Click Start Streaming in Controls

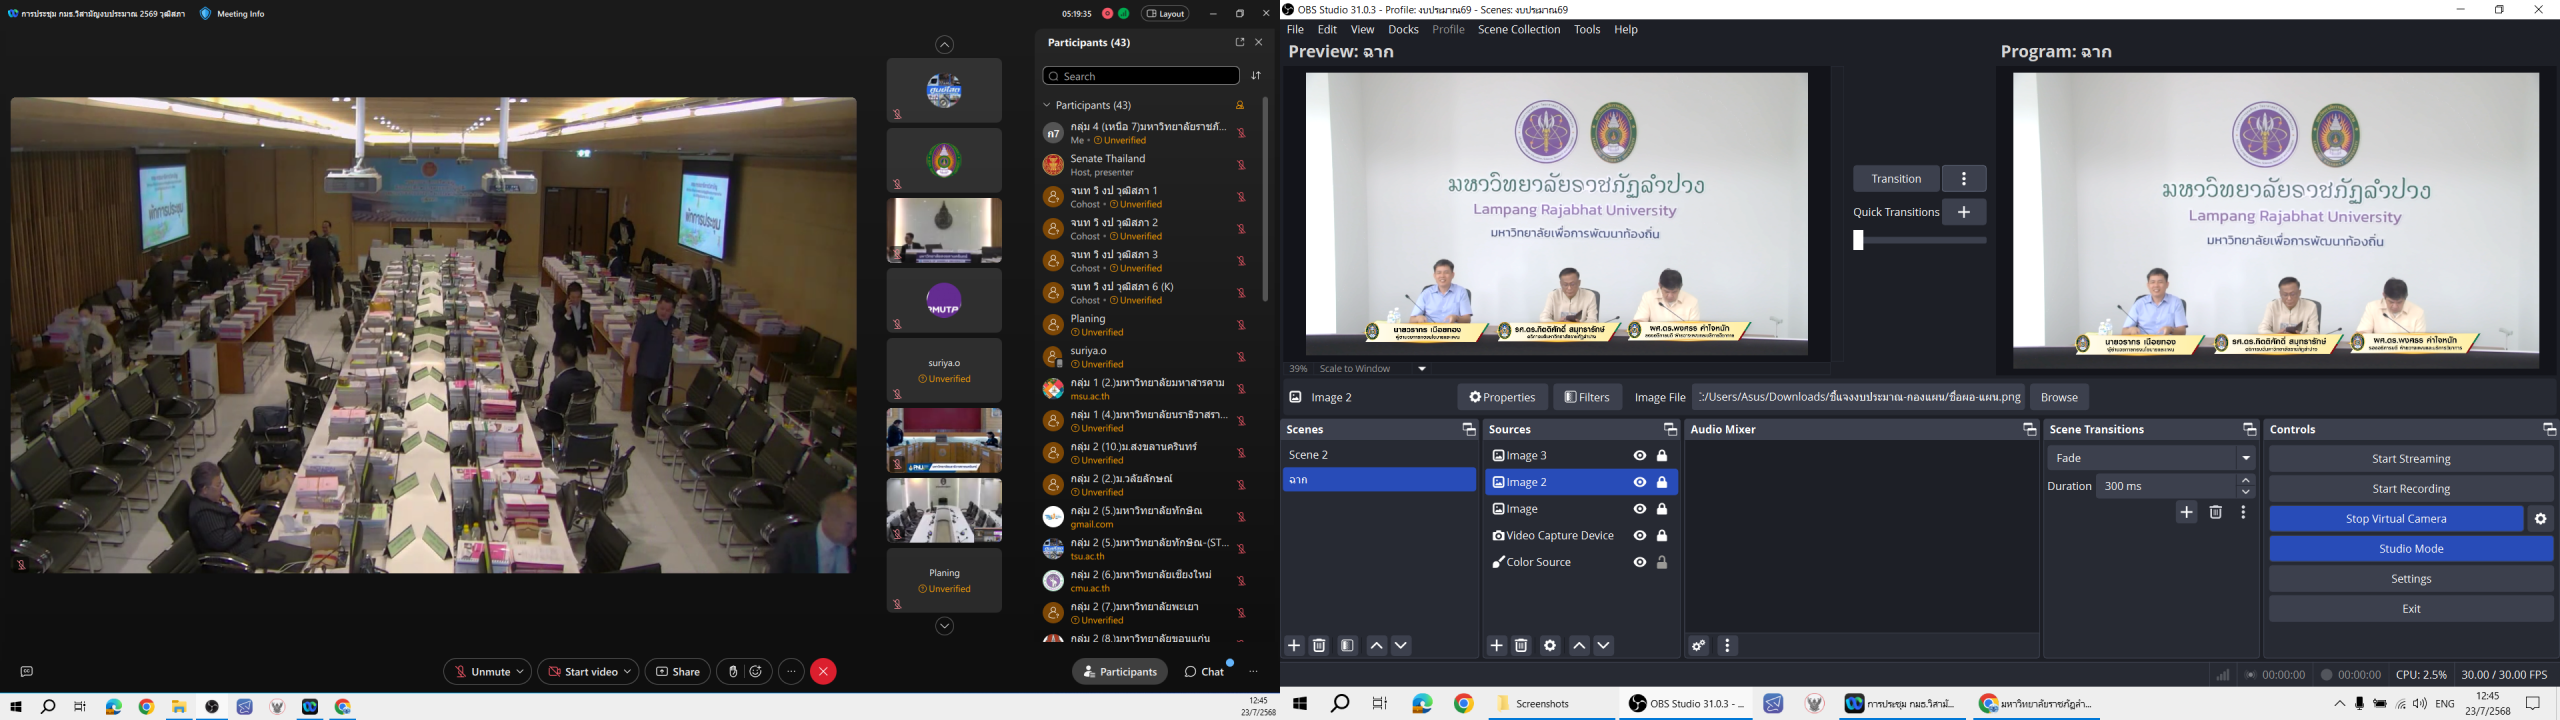point(2411,459)
